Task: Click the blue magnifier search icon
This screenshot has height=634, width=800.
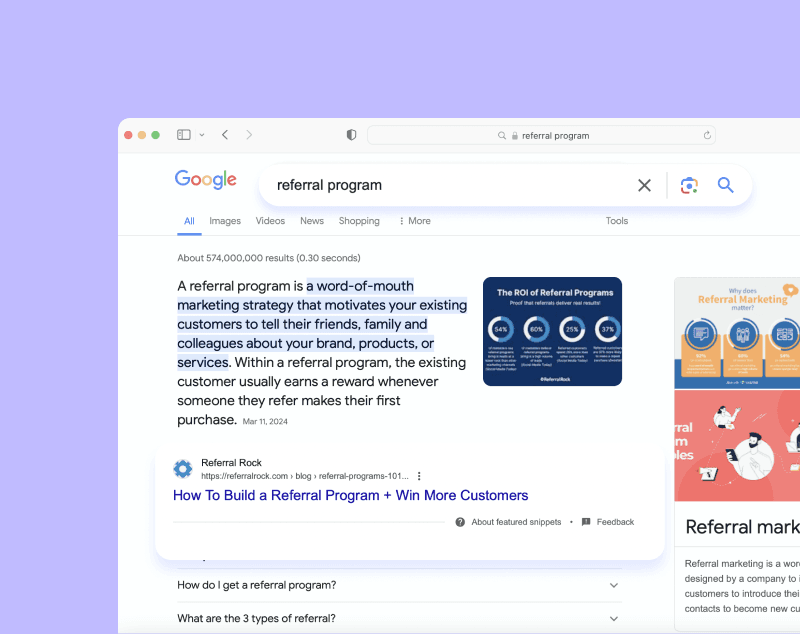Action: pos(726,185)
